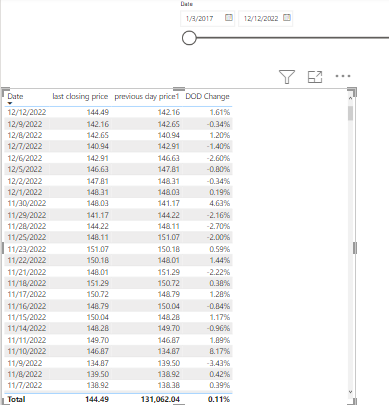Select the 11/16/2022 date cell
The width and height of the screenshot is (389, 405).
pyautogui.click(x=27, y=306)
